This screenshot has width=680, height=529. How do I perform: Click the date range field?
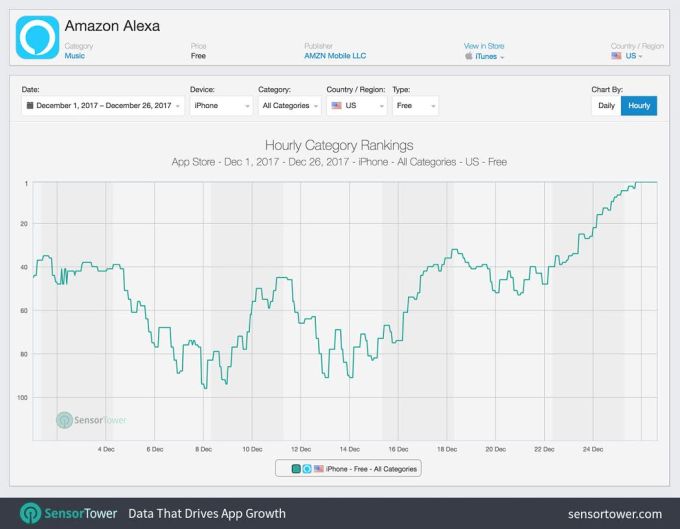point(103,105)
